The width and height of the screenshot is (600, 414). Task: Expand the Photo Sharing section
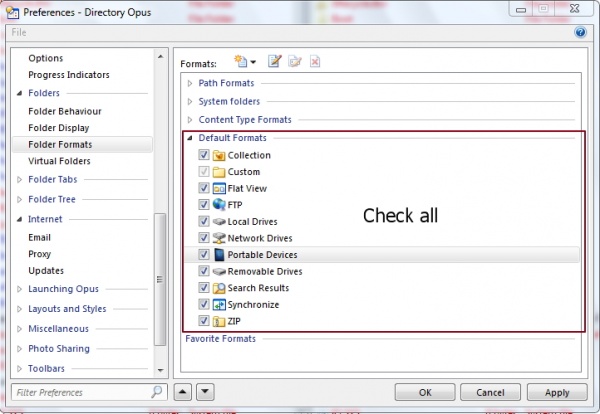click(20, 349)
